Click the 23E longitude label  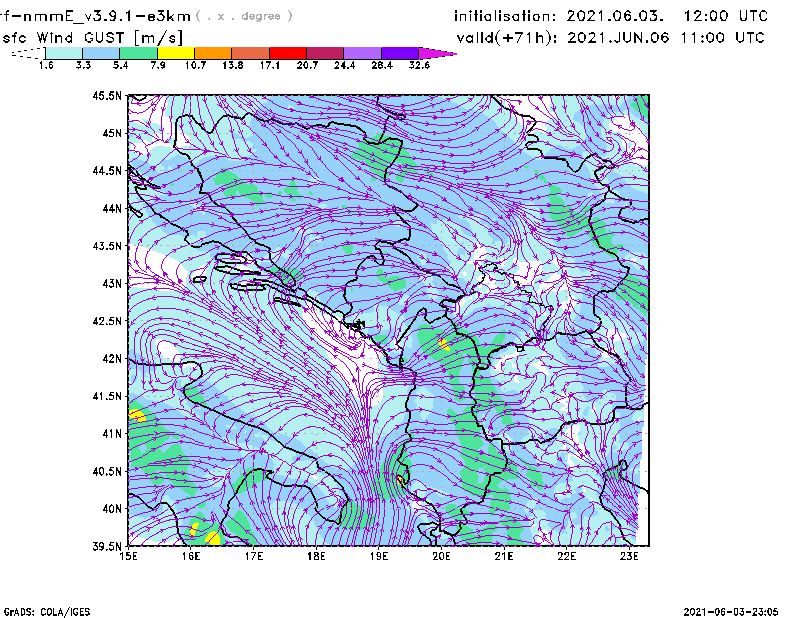pos(629,556)
